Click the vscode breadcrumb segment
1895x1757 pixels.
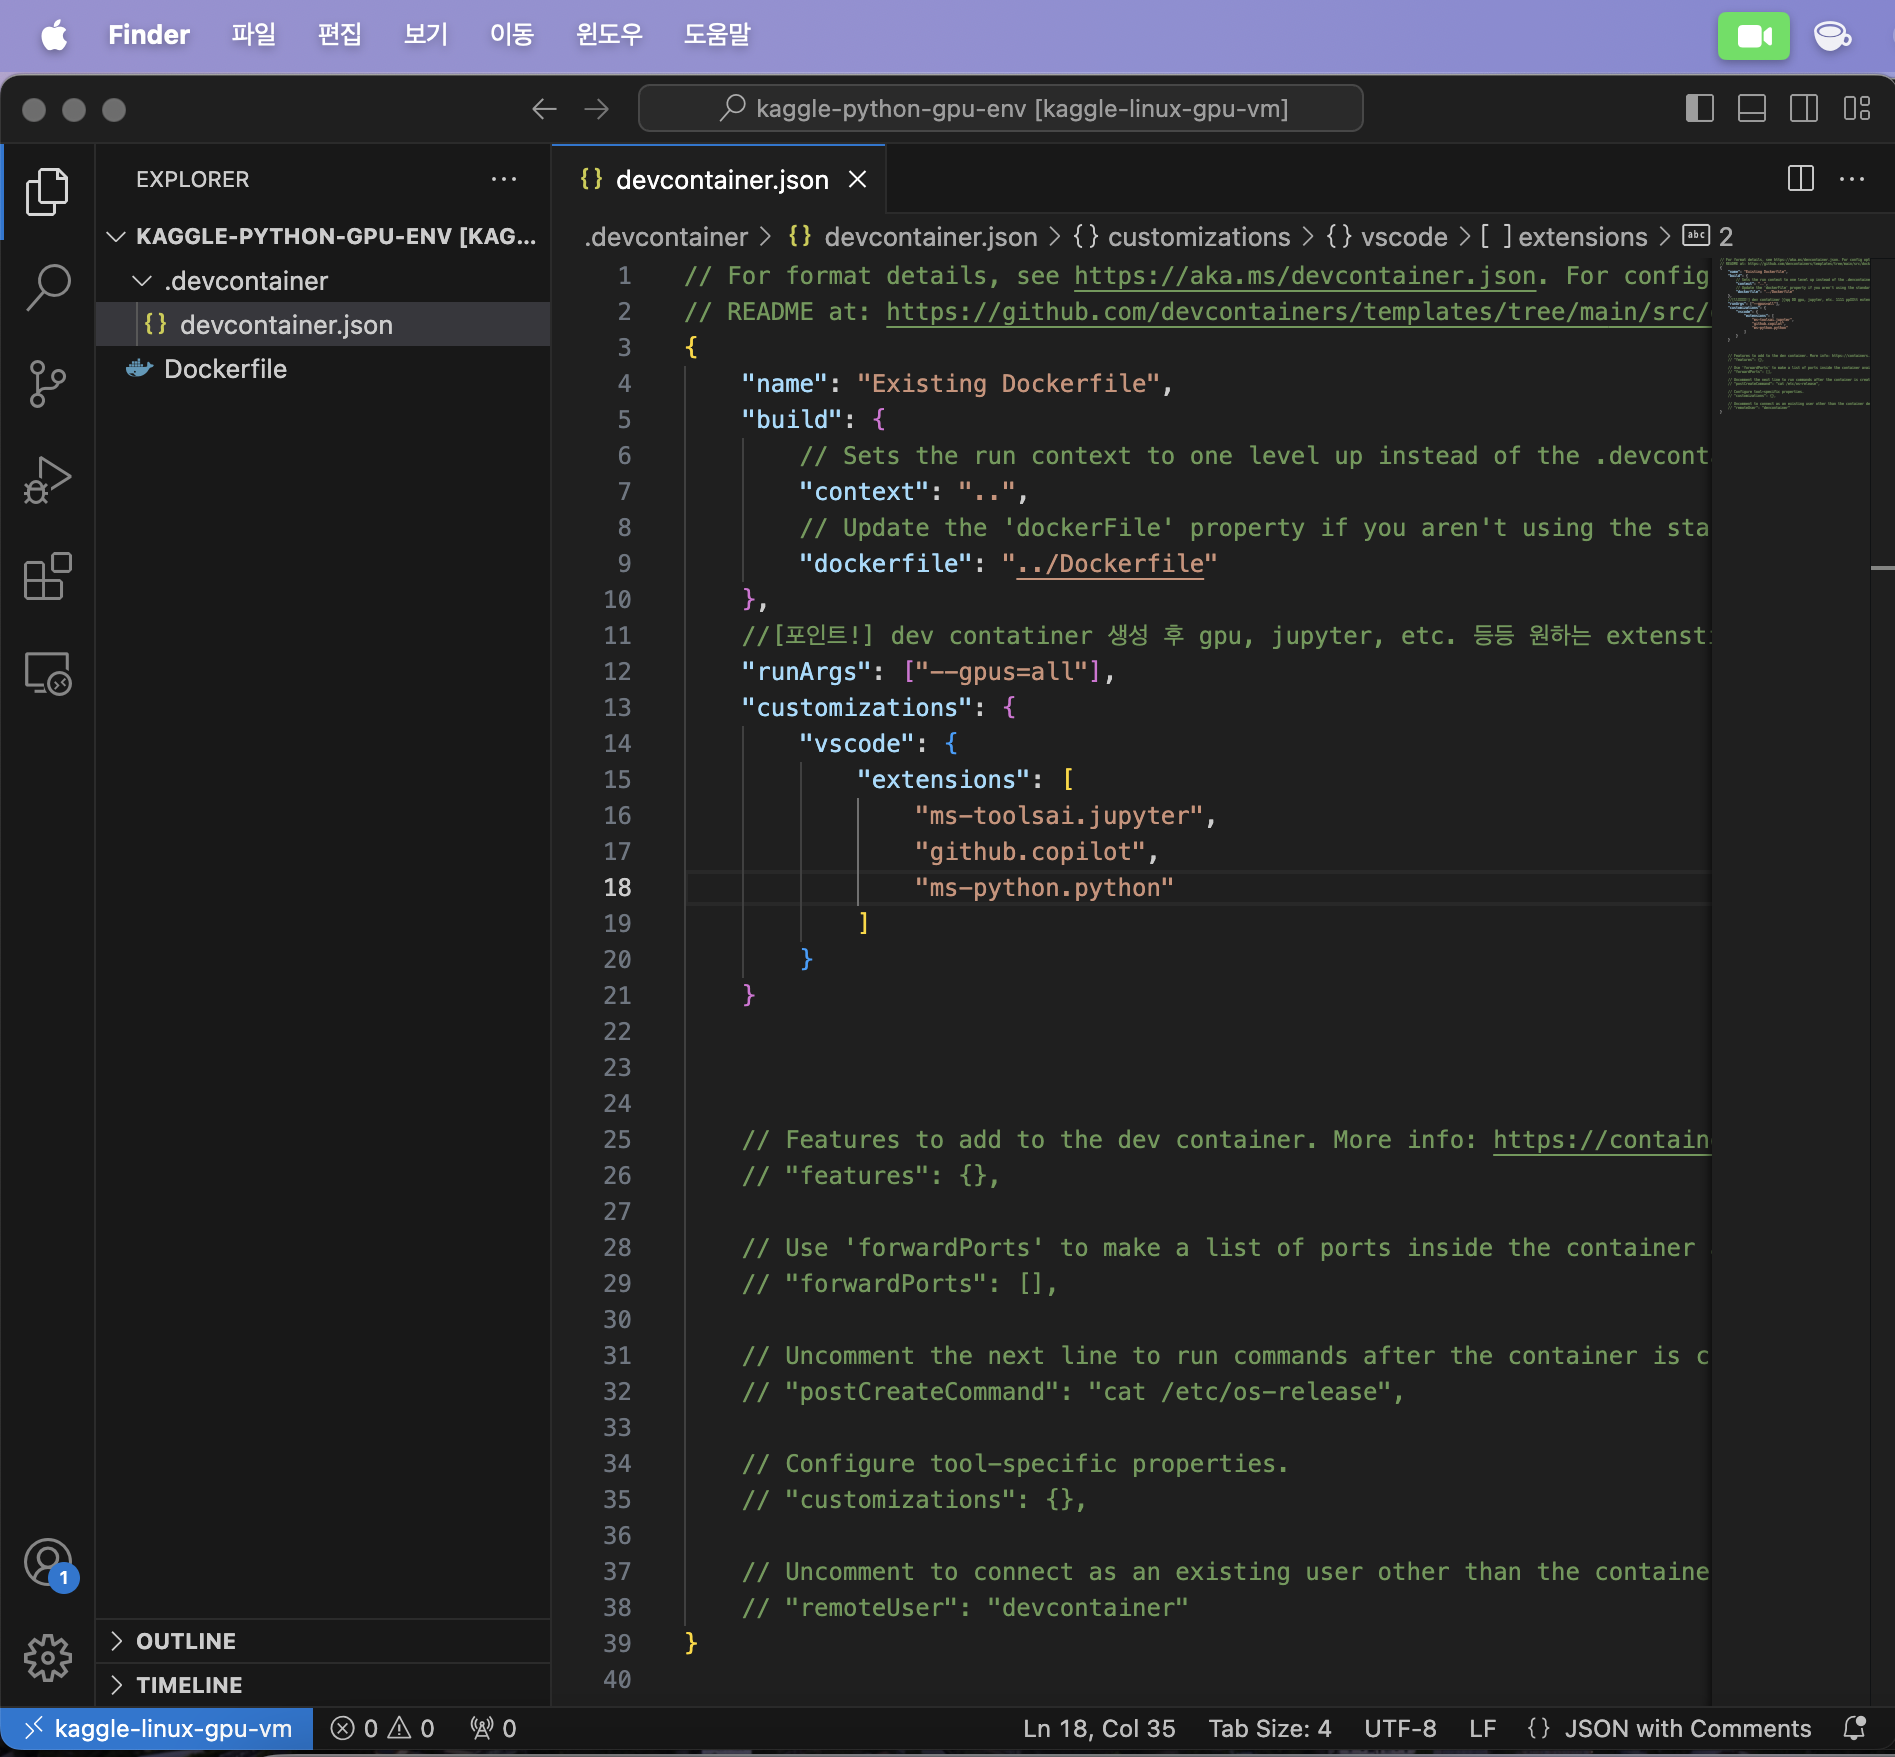(1386, 237)
